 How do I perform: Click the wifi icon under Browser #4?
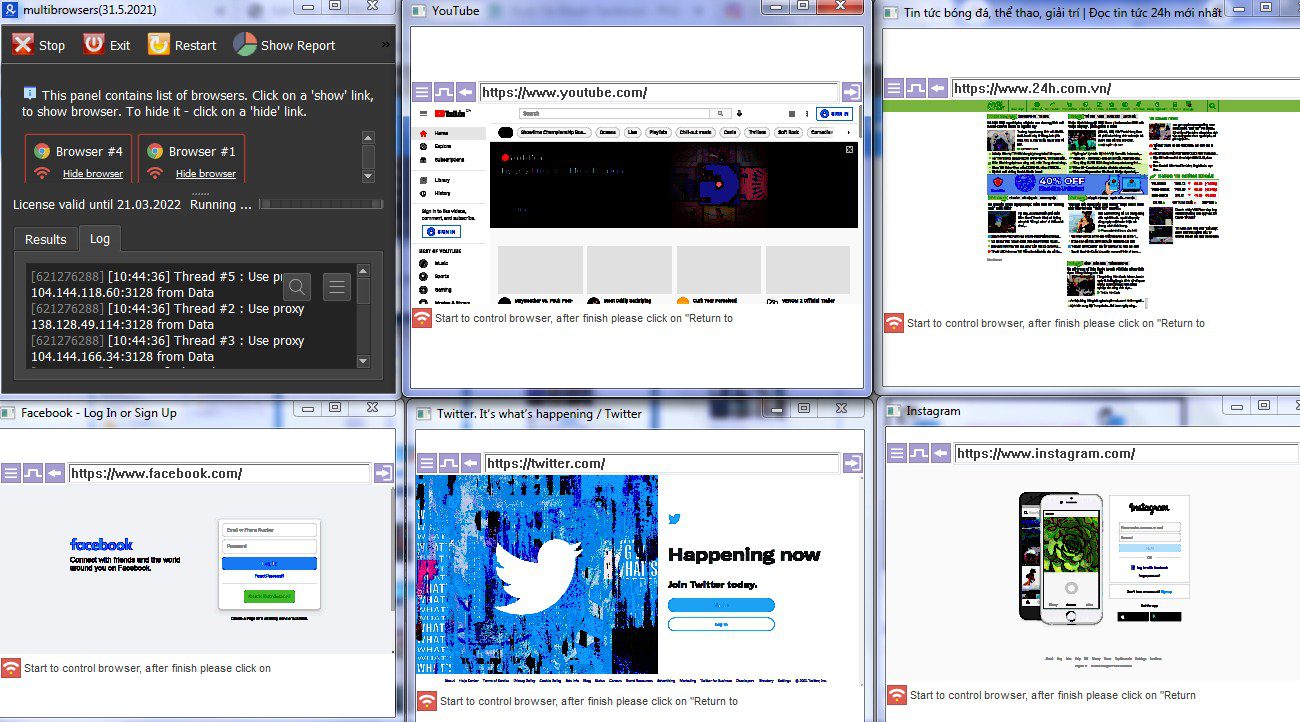tap(42, 173)
